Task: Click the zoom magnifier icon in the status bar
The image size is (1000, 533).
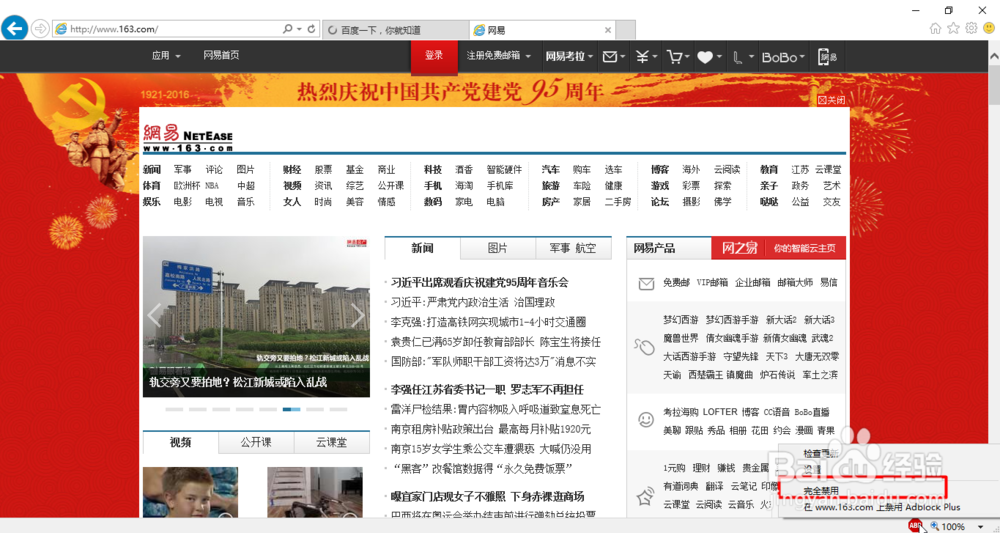Action: [x=934, y=526]
